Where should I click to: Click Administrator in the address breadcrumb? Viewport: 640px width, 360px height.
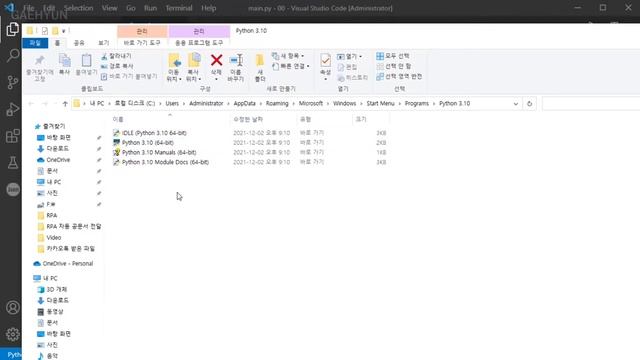pos(206,104)
